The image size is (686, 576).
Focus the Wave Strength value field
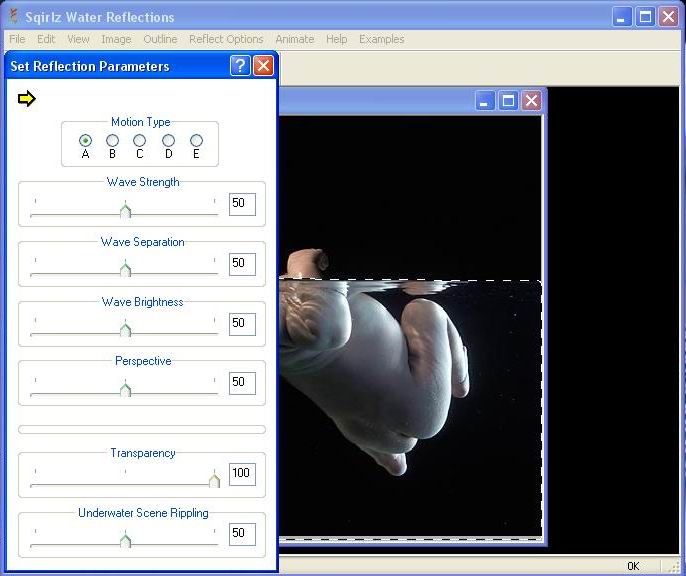click(242, 204)
